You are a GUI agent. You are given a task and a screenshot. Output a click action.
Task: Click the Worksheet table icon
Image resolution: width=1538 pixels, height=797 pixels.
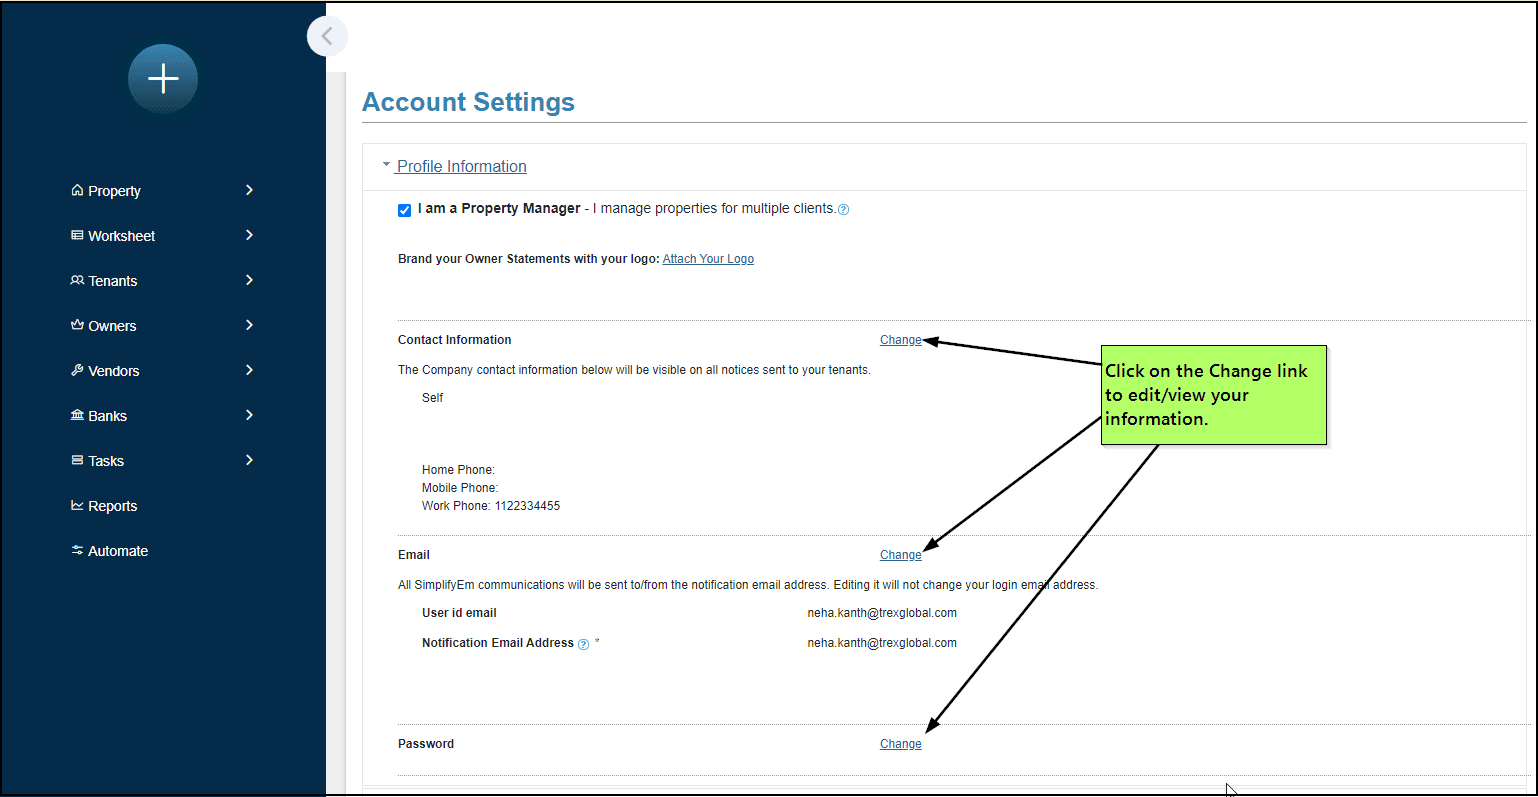coord(77,235)
